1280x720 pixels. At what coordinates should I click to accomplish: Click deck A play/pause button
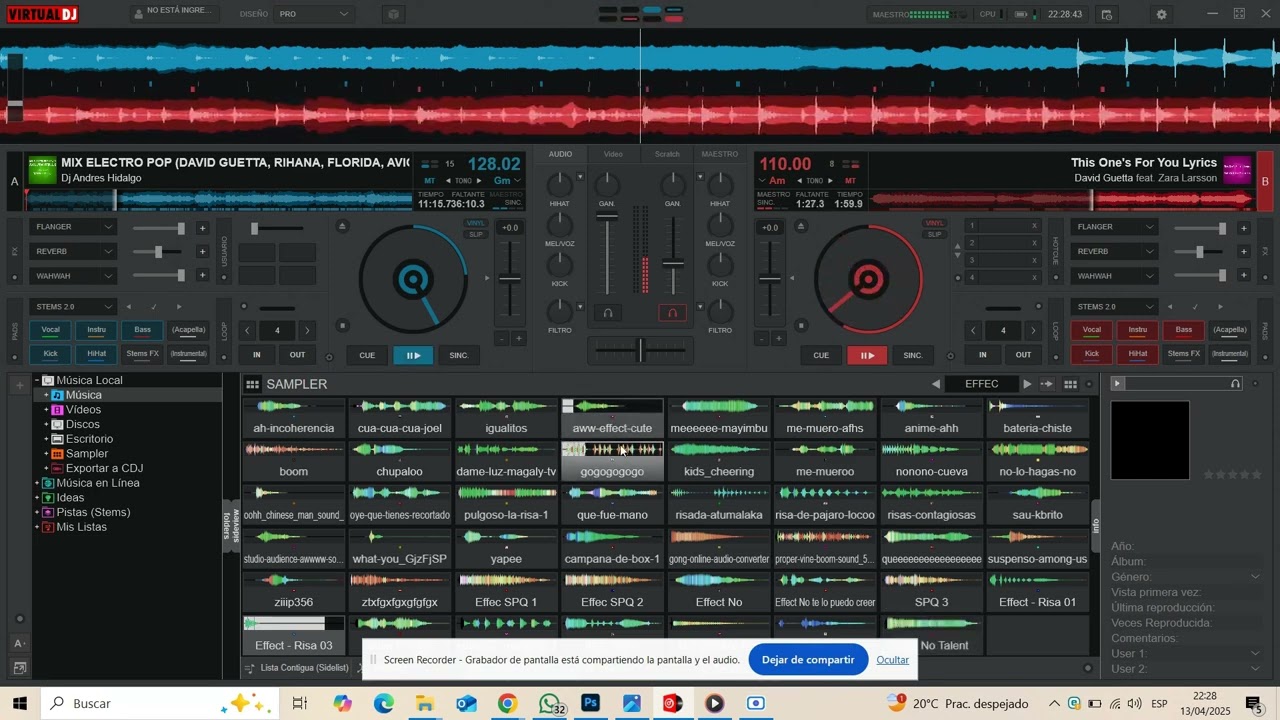tap(413, 355)
